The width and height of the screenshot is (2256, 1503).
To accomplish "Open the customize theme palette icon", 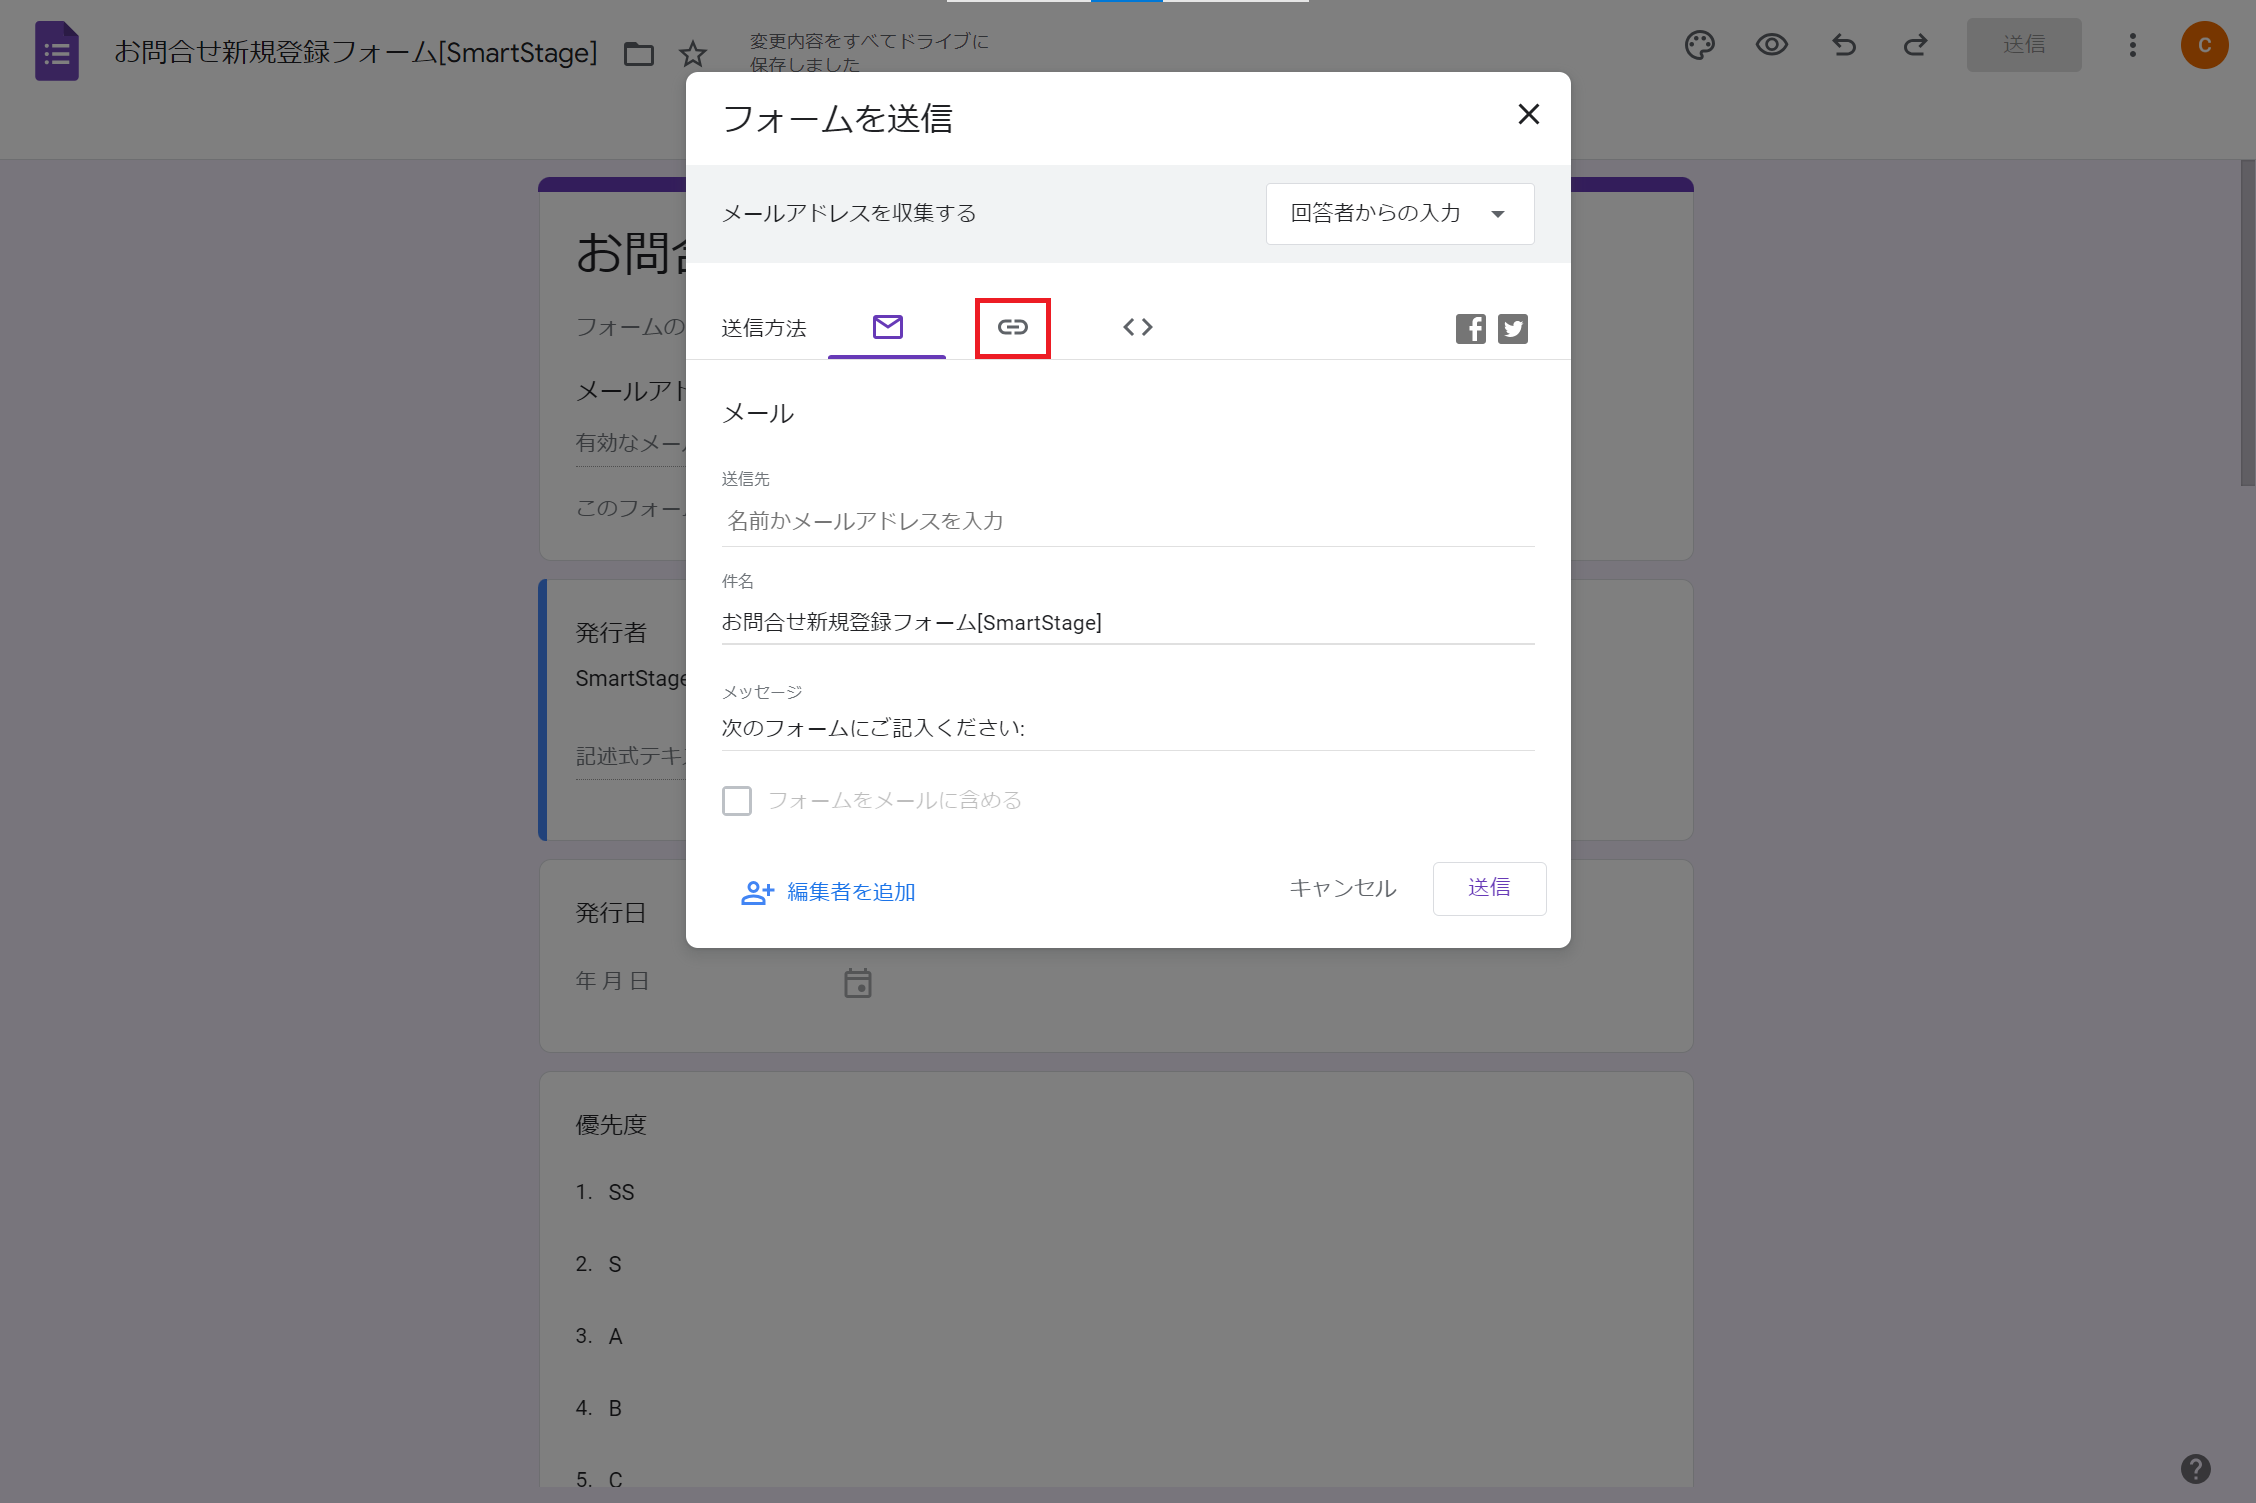I will pos(1700,45).
